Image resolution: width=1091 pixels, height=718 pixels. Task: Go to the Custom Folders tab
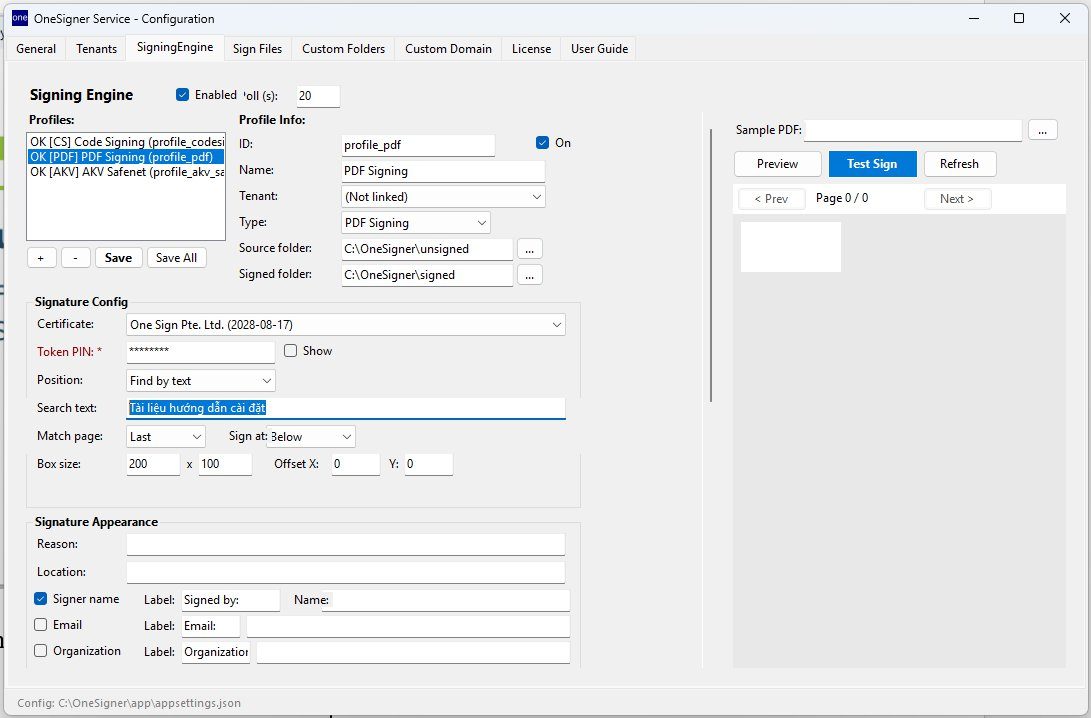click(343, 49)
